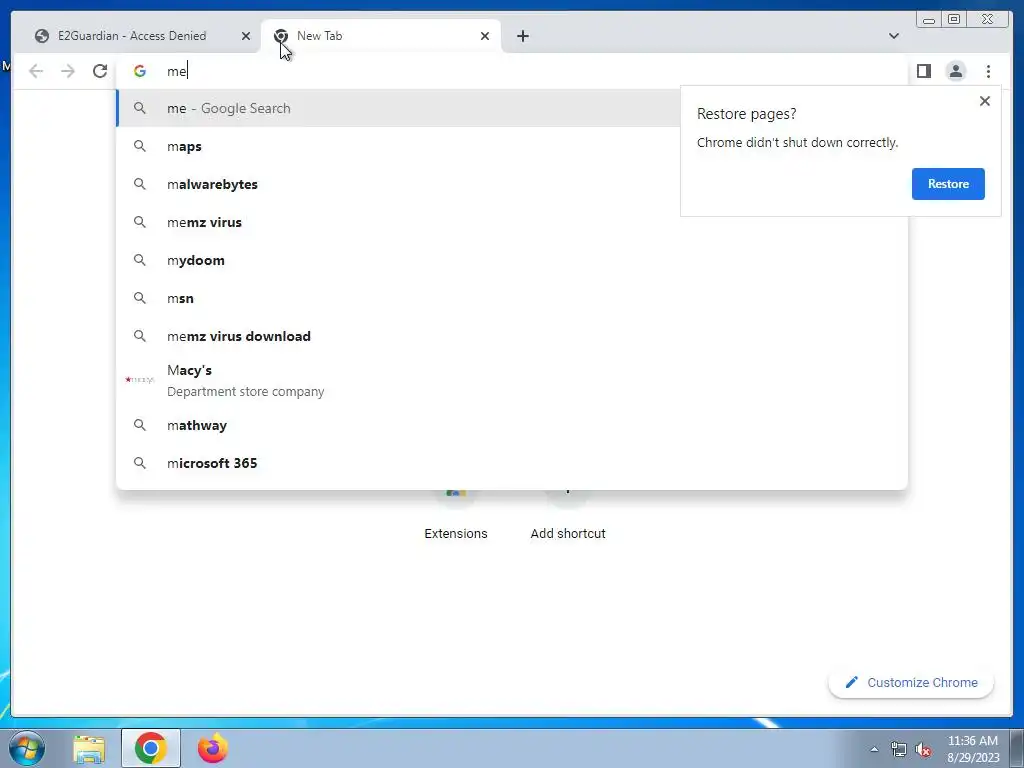Screen dimensions: 1024x768
Task: Open the Windows Start menu
Action: tap(27, 748)
